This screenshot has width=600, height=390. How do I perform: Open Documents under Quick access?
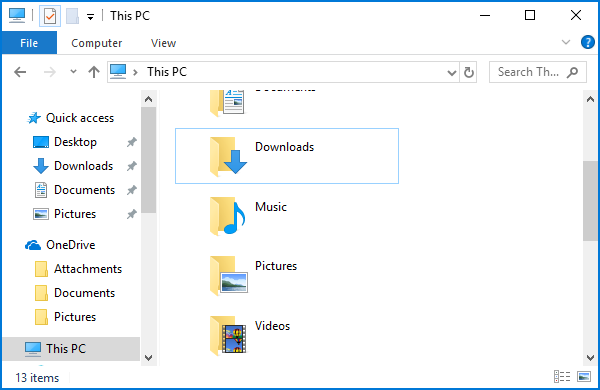coord(84,190)
